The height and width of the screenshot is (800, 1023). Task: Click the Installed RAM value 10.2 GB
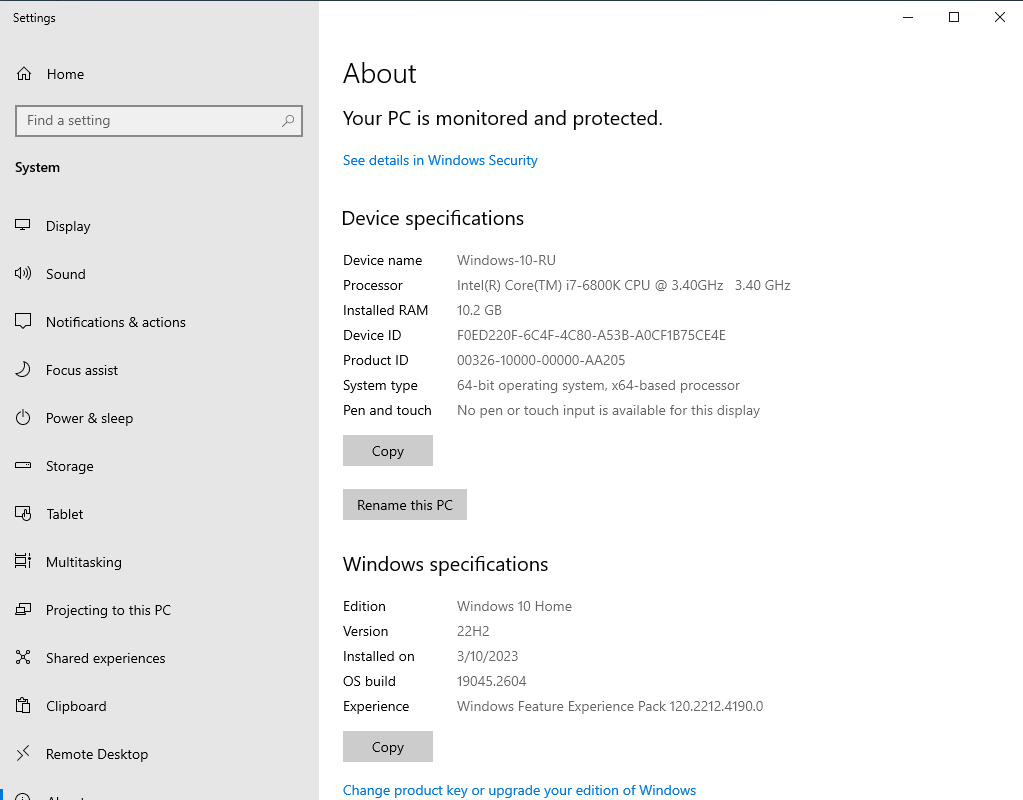pyautogui.click(x=480, y=311)
